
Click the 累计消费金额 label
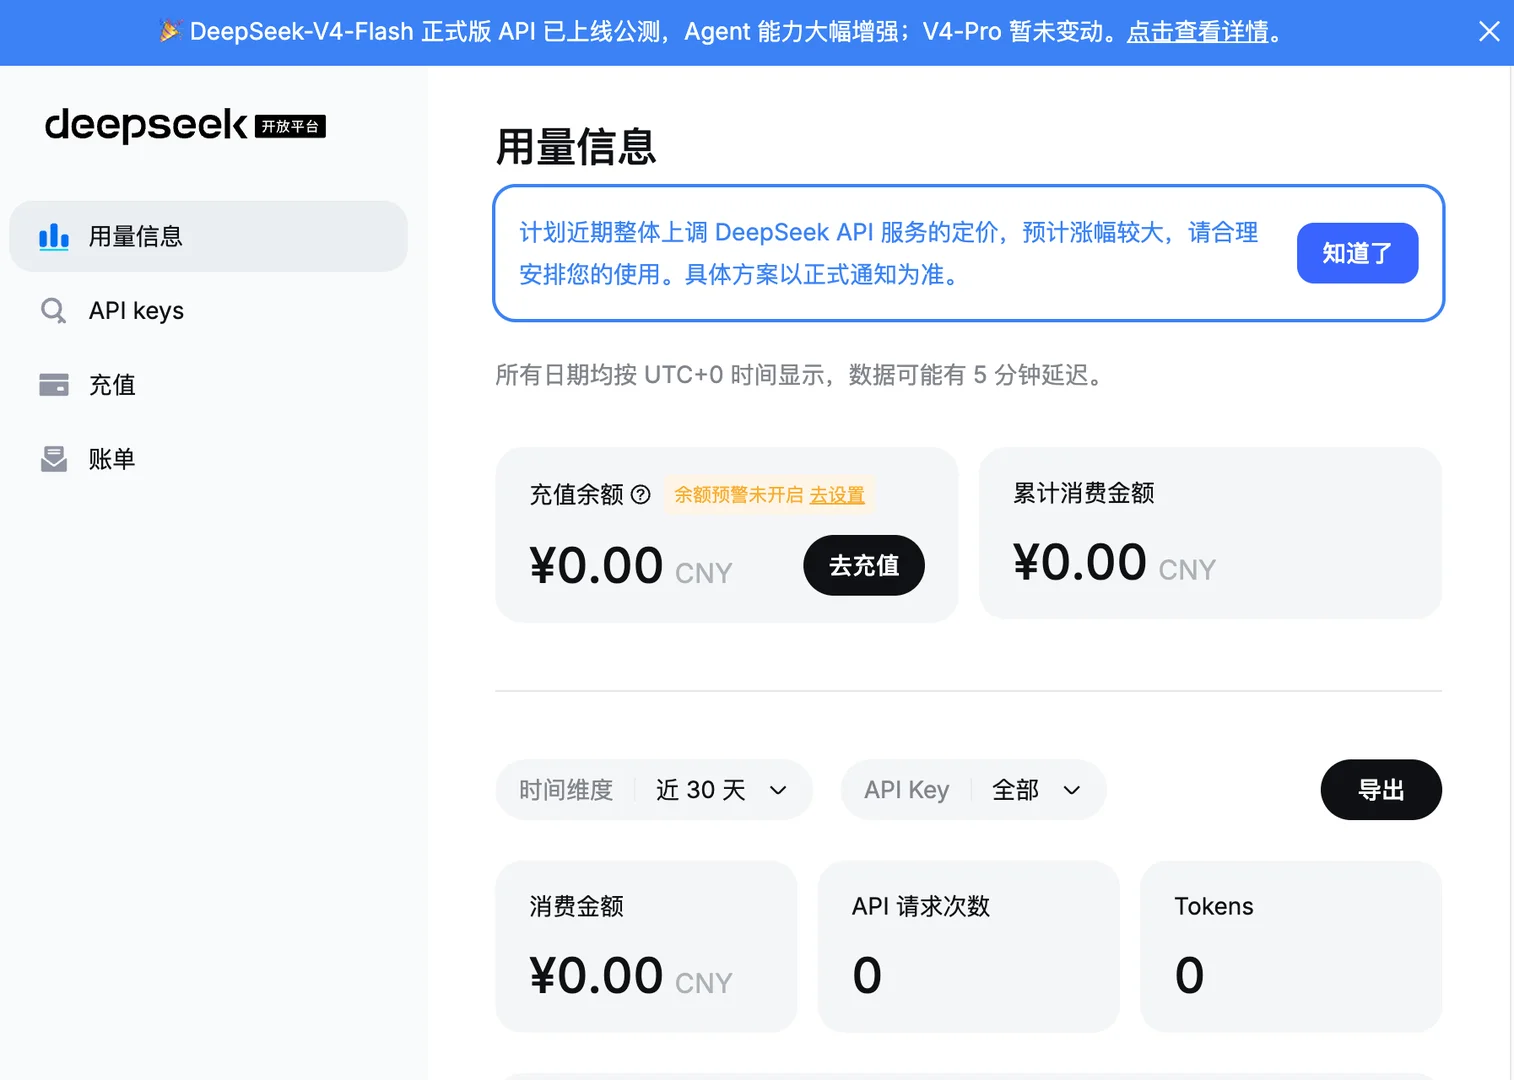pyautogui.click(x=1084, y=493)
